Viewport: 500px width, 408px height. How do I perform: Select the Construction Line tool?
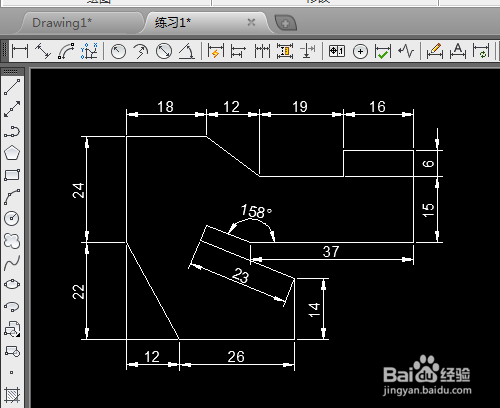tap(12, 109)
